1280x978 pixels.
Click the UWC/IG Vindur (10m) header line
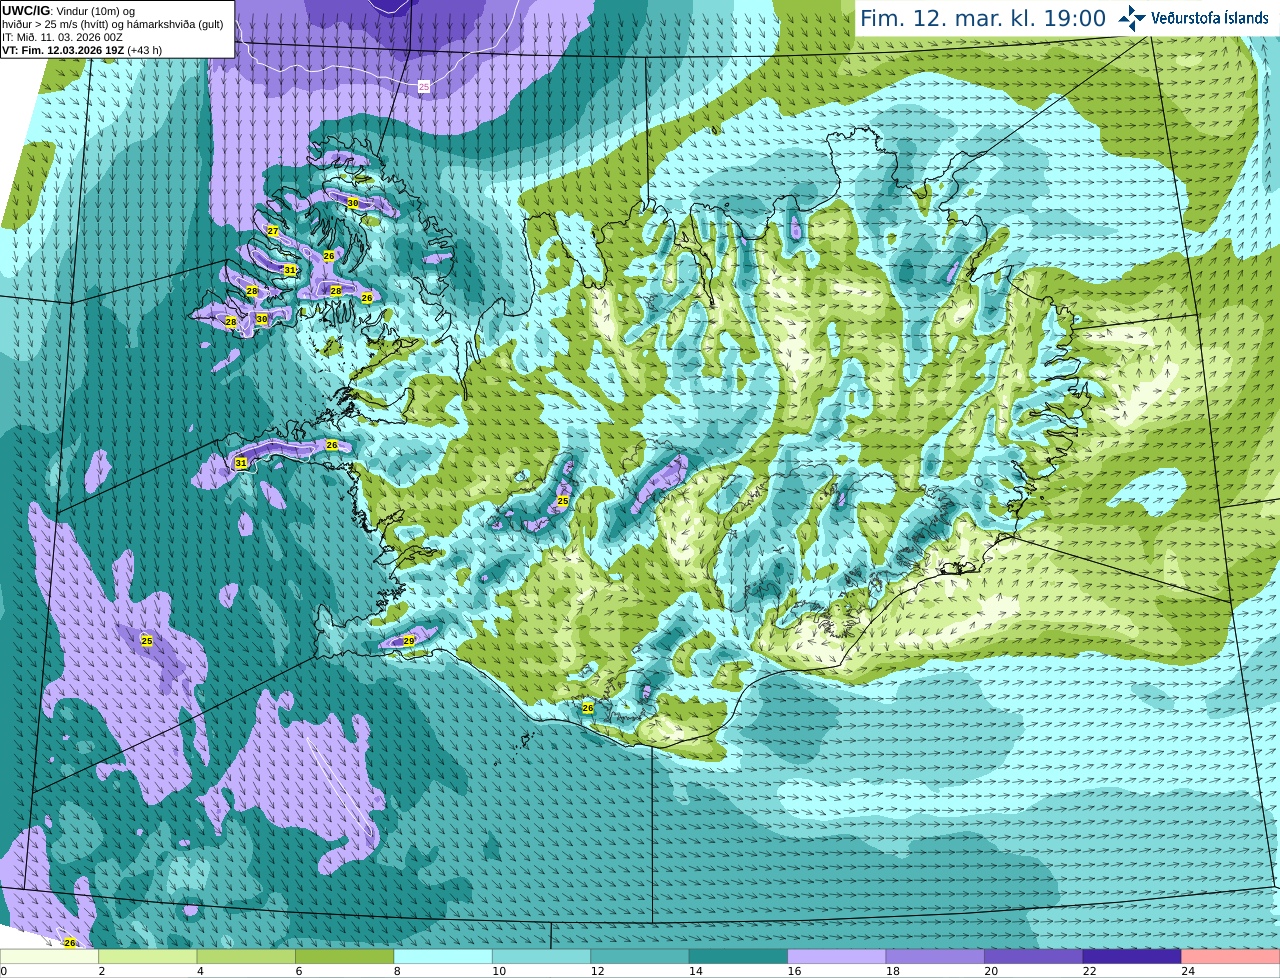tap(68, 11)
